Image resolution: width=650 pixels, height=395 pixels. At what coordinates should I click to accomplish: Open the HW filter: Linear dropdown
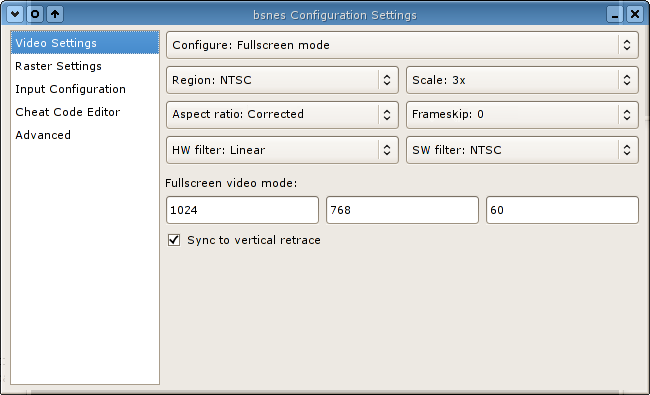click(282, 150)
